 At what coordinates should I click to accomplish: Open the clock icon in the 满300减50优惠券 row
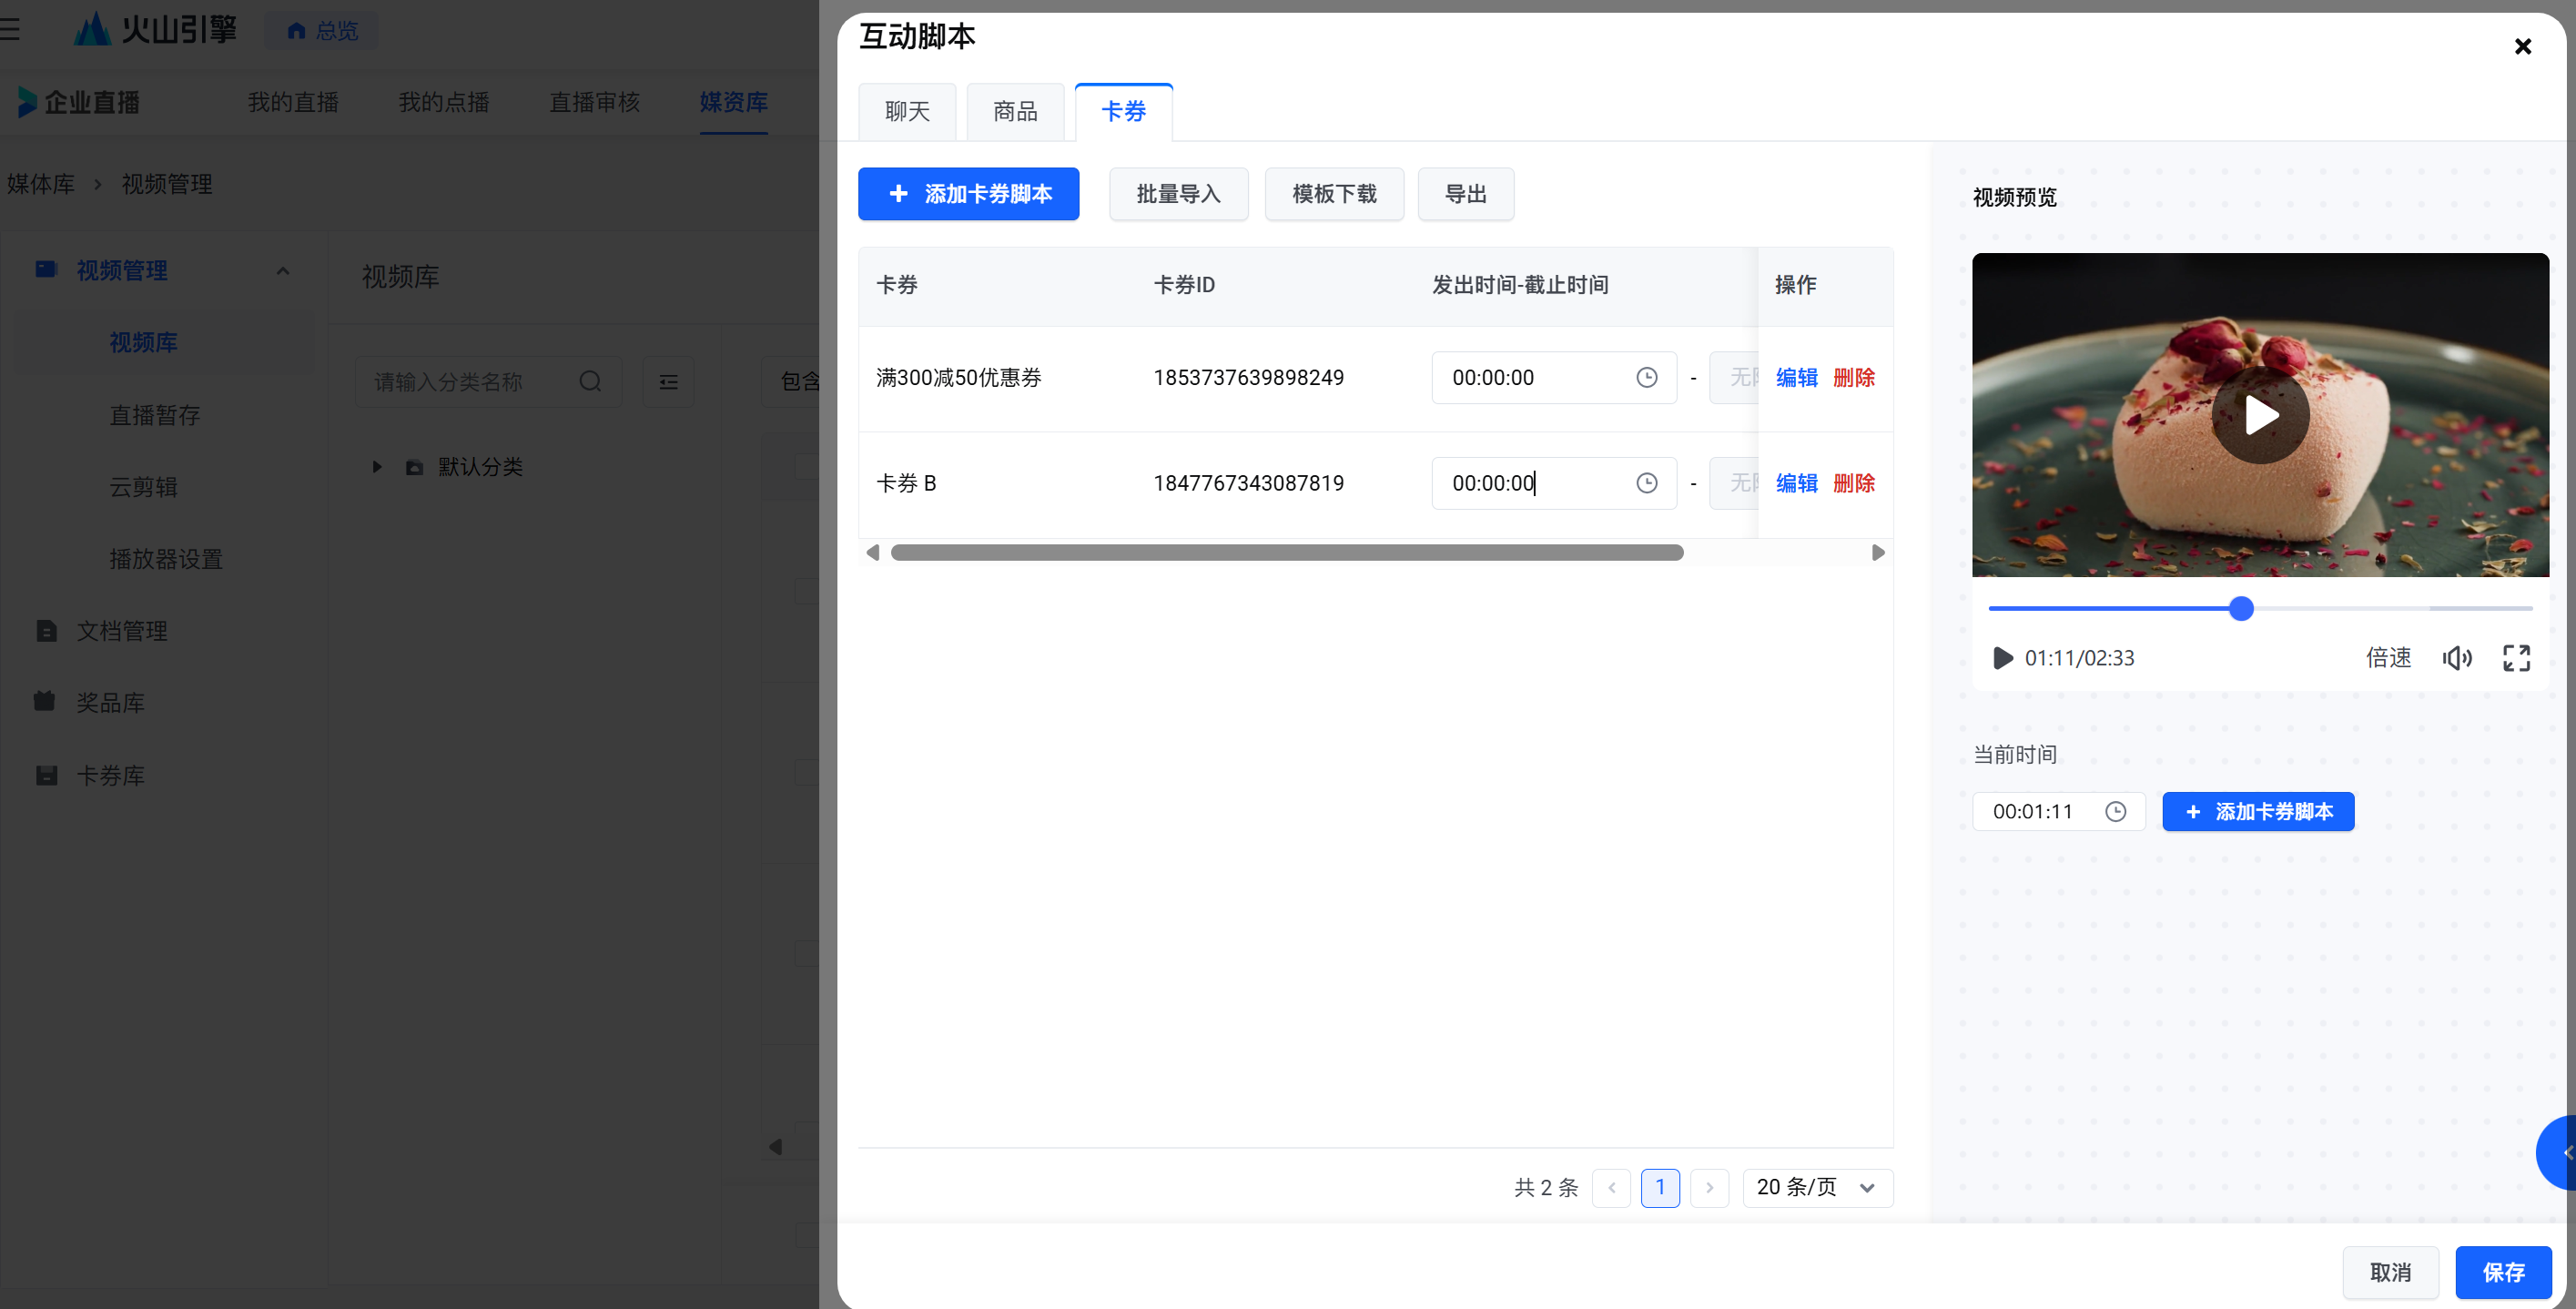[x=1646, y=378]
